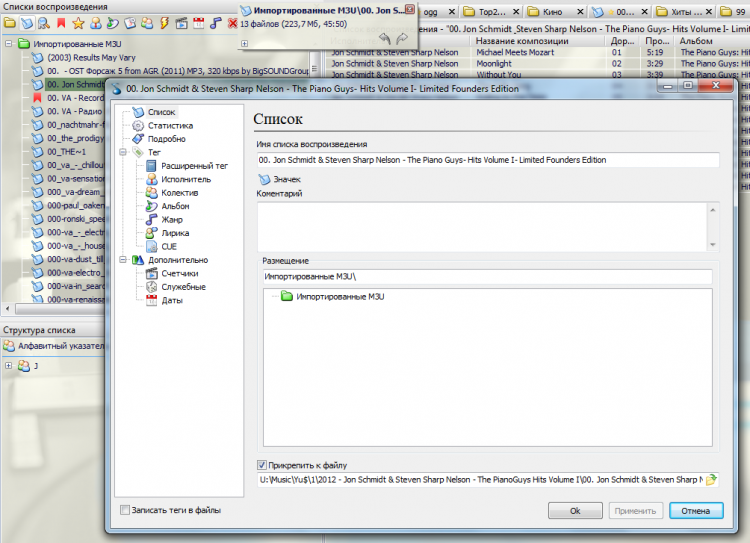Image resolution: width=750 pixels, height=543 pixels.
Task: Click the redo arrow in the info popup
Action: click(402, 39)
